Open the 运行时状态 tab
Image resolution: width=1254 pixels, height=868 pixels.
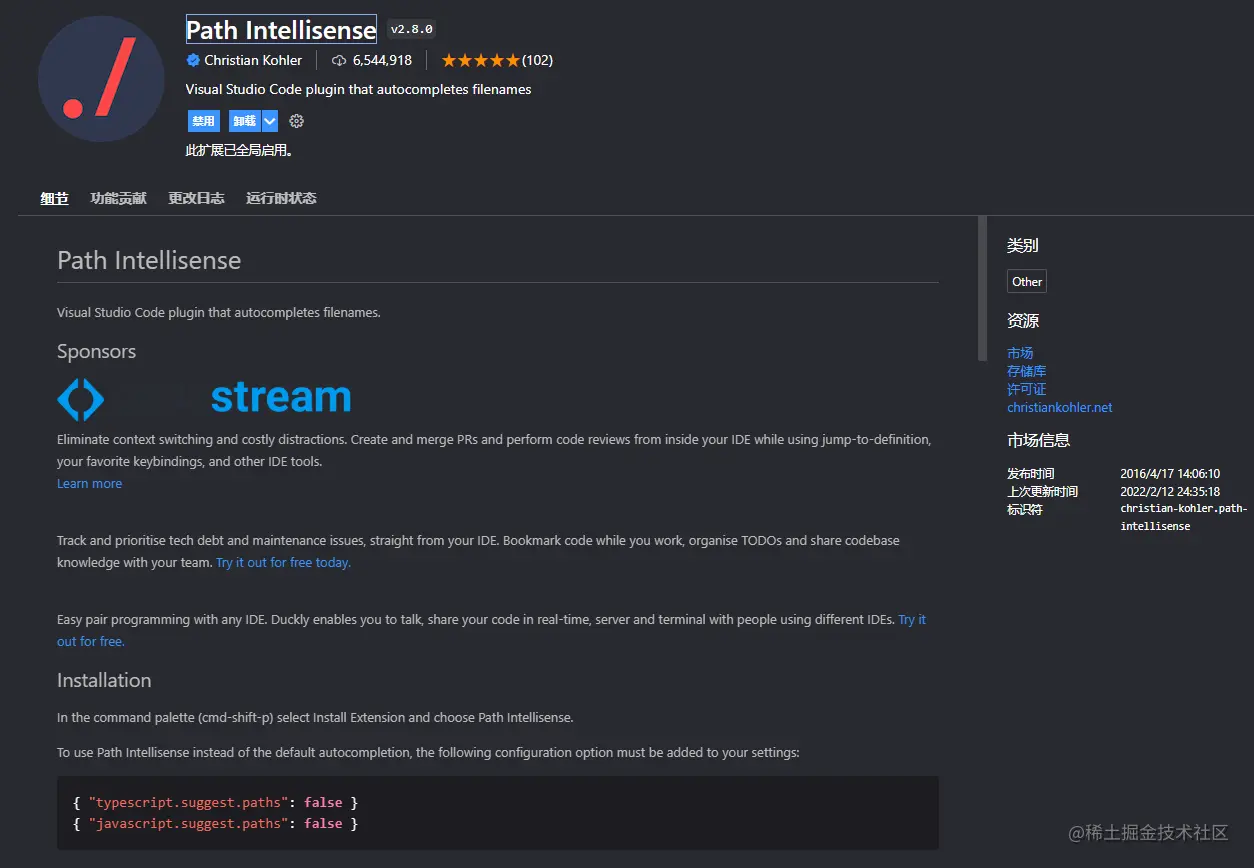pyautogui.click(x=281, y=198)
